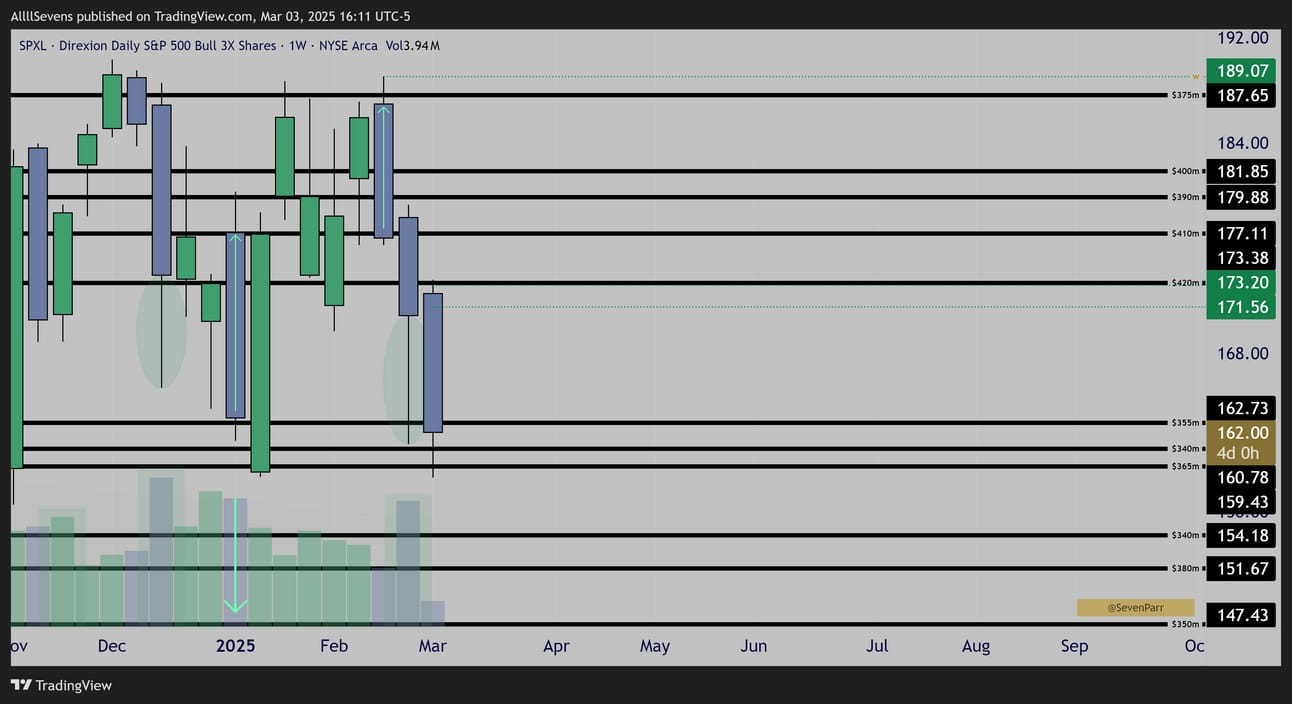Image resolution: width=1292 pixels, height=704 pixels.
Task: Click the 4d 0h countdown label
Action: click(1240, 454)
